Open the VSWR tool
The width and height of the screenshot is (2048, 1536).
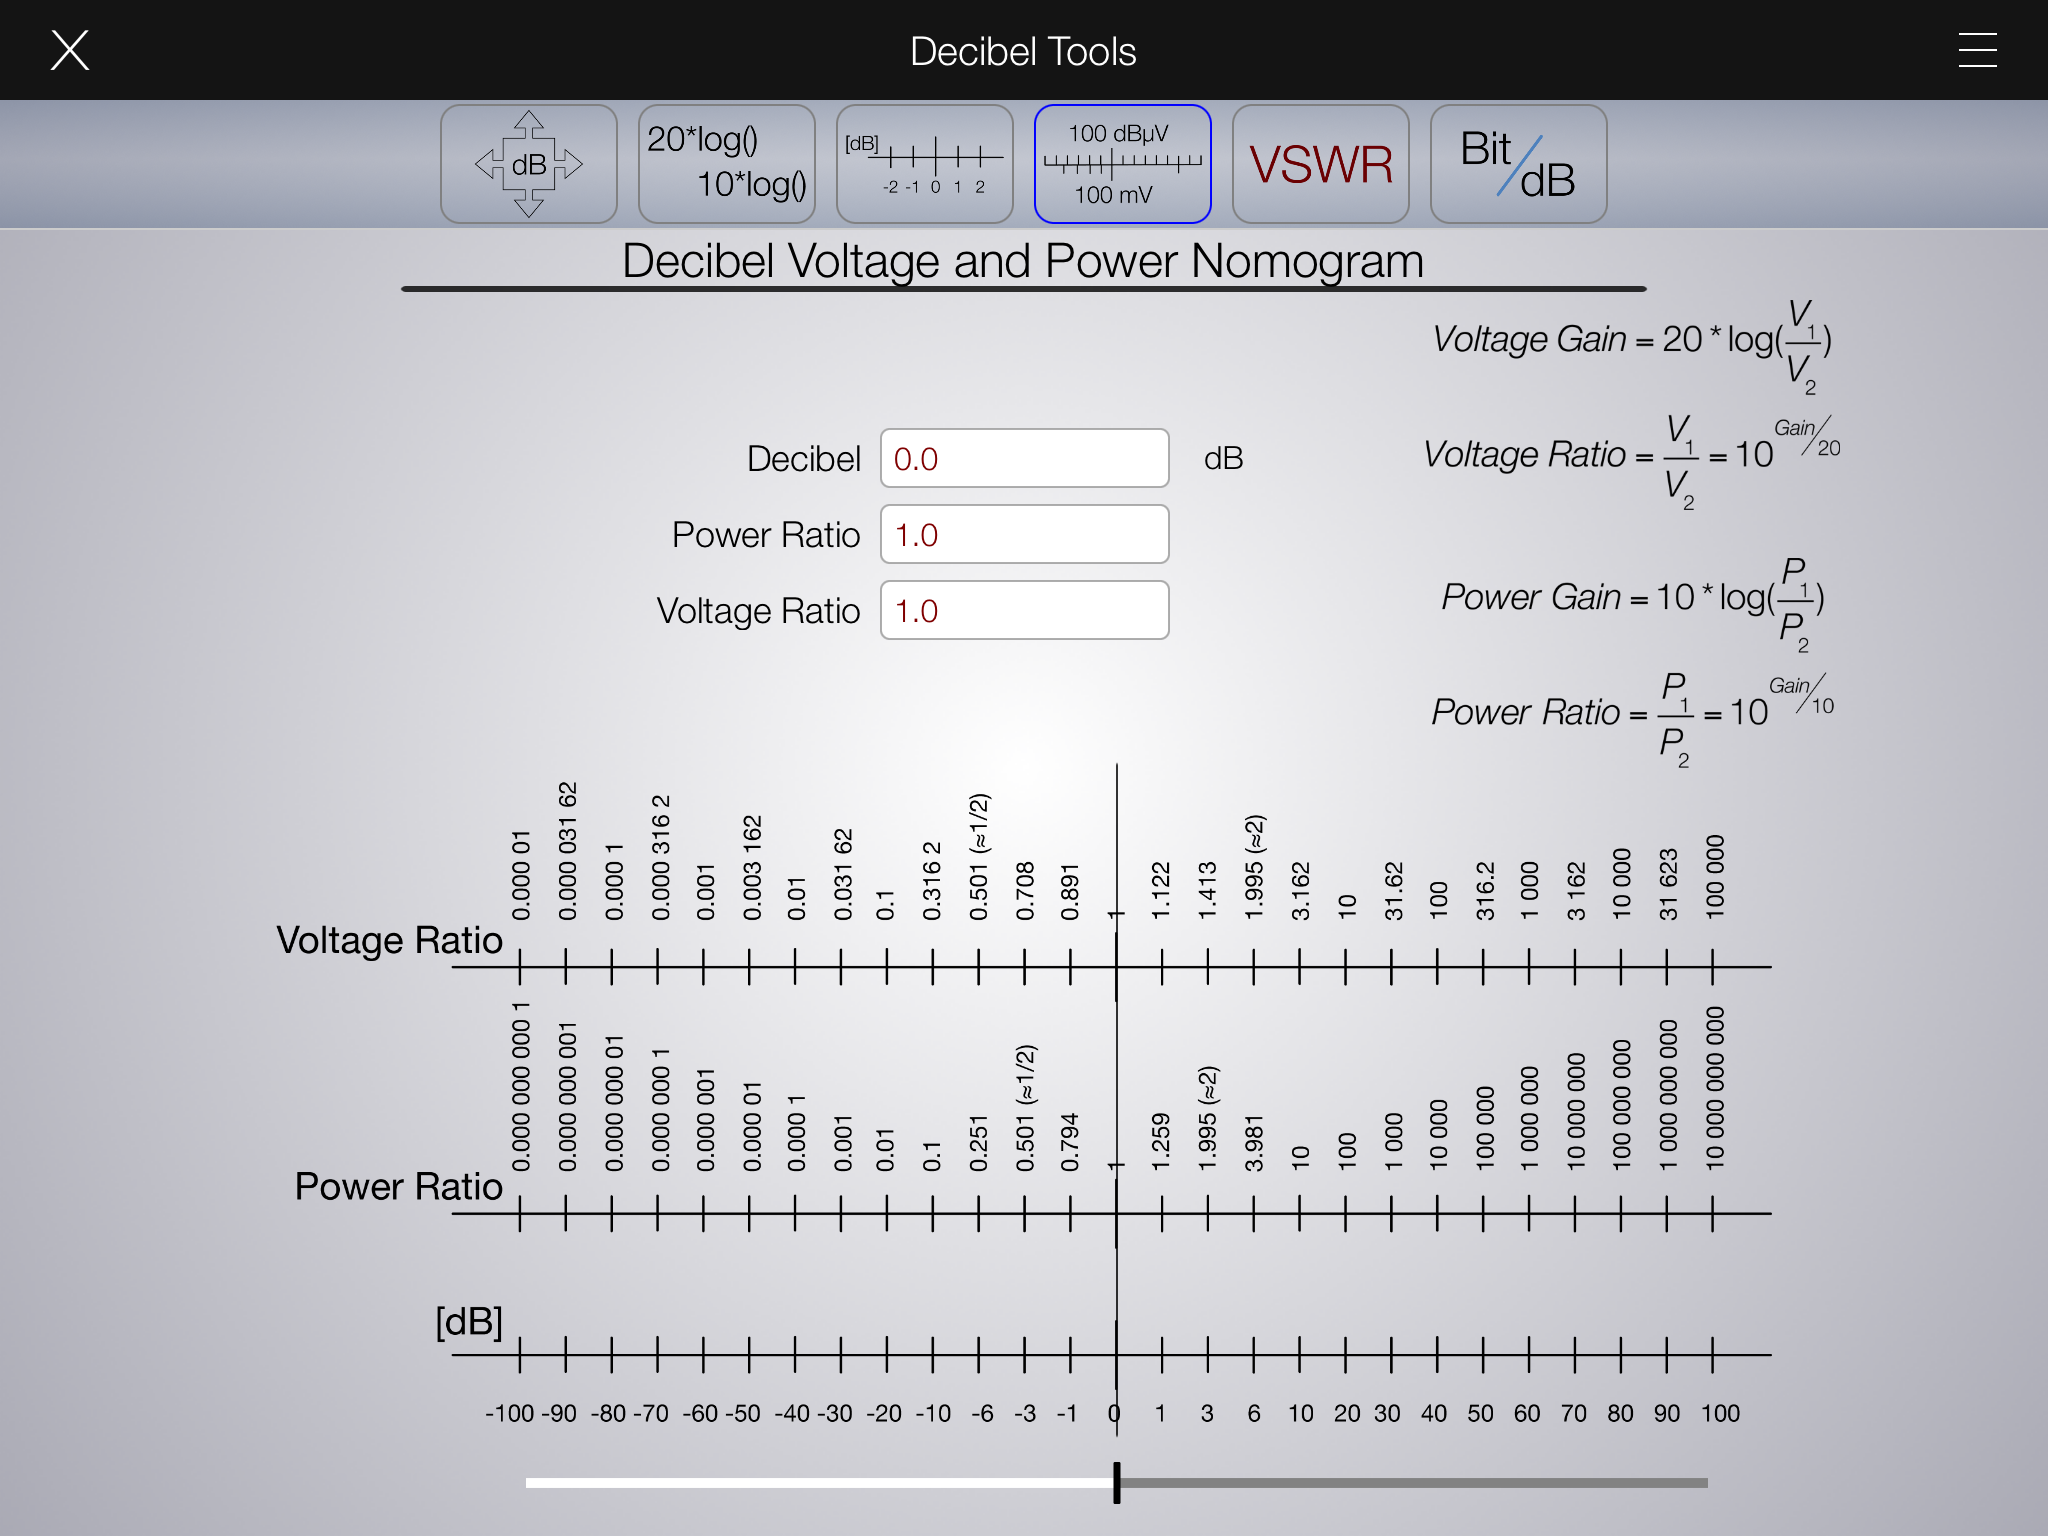pyautogui.click(x=1320, y=164)
